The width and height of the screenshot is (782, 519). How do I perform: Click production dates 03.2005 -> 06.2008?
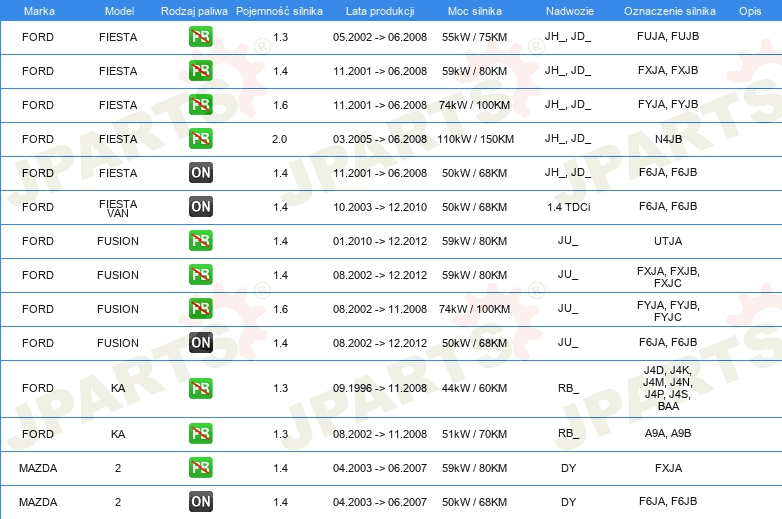[380, 139]
